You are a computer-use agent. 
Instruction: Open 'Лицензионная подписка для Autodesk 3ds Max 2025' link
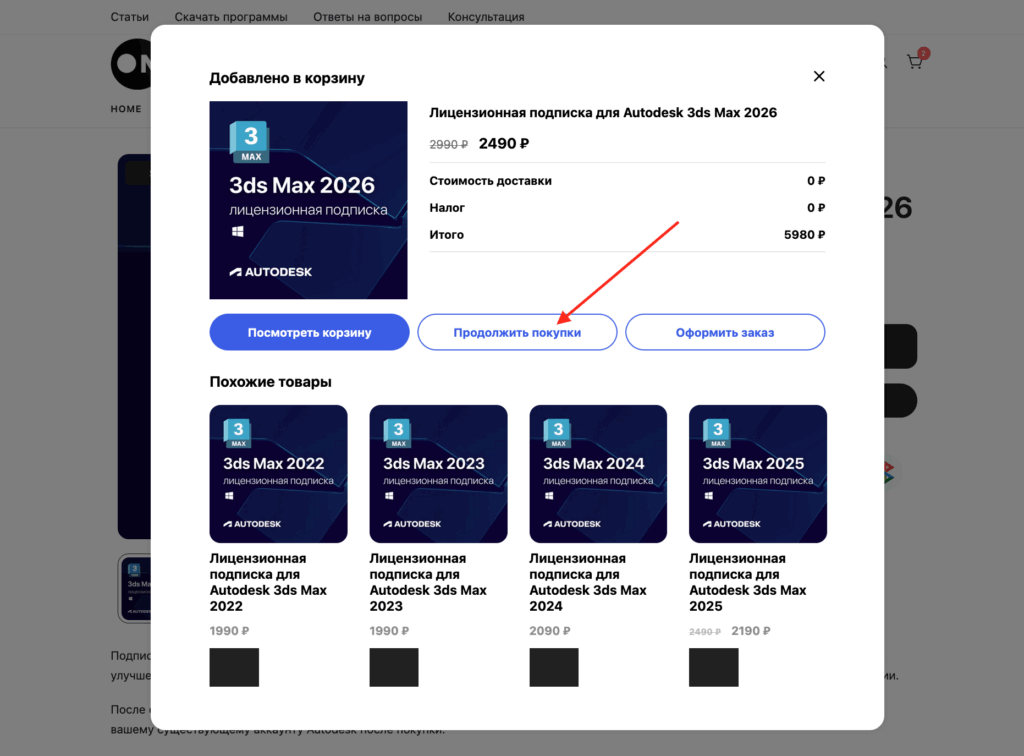[x=748, y=582]
